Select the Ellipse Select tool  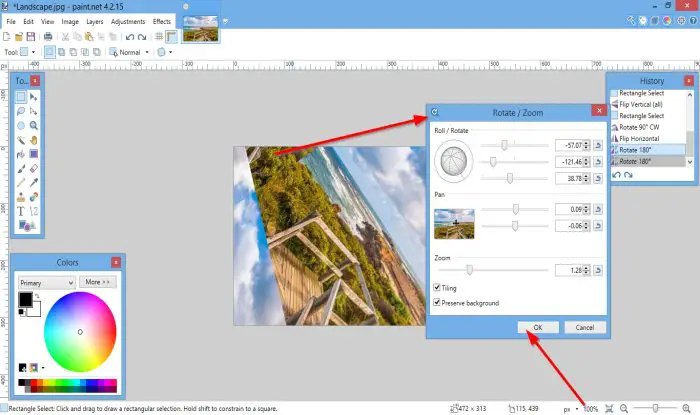pos(21,125)
